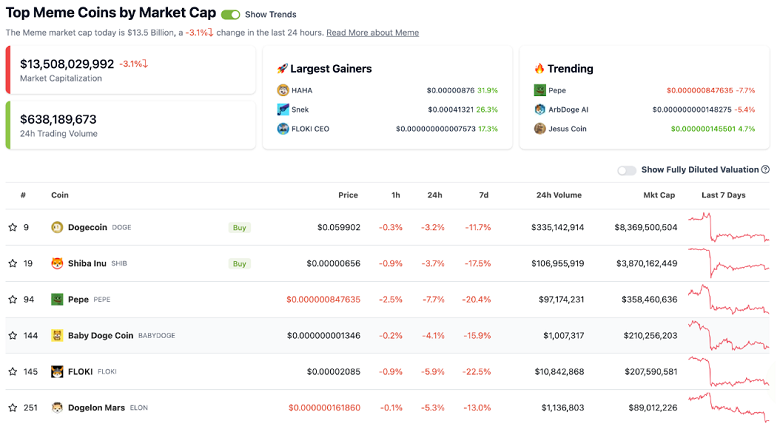Viewport: 780px width, 432px height.
Task: Sort table by Mkt Cap column
Action: tap(659, 195)
